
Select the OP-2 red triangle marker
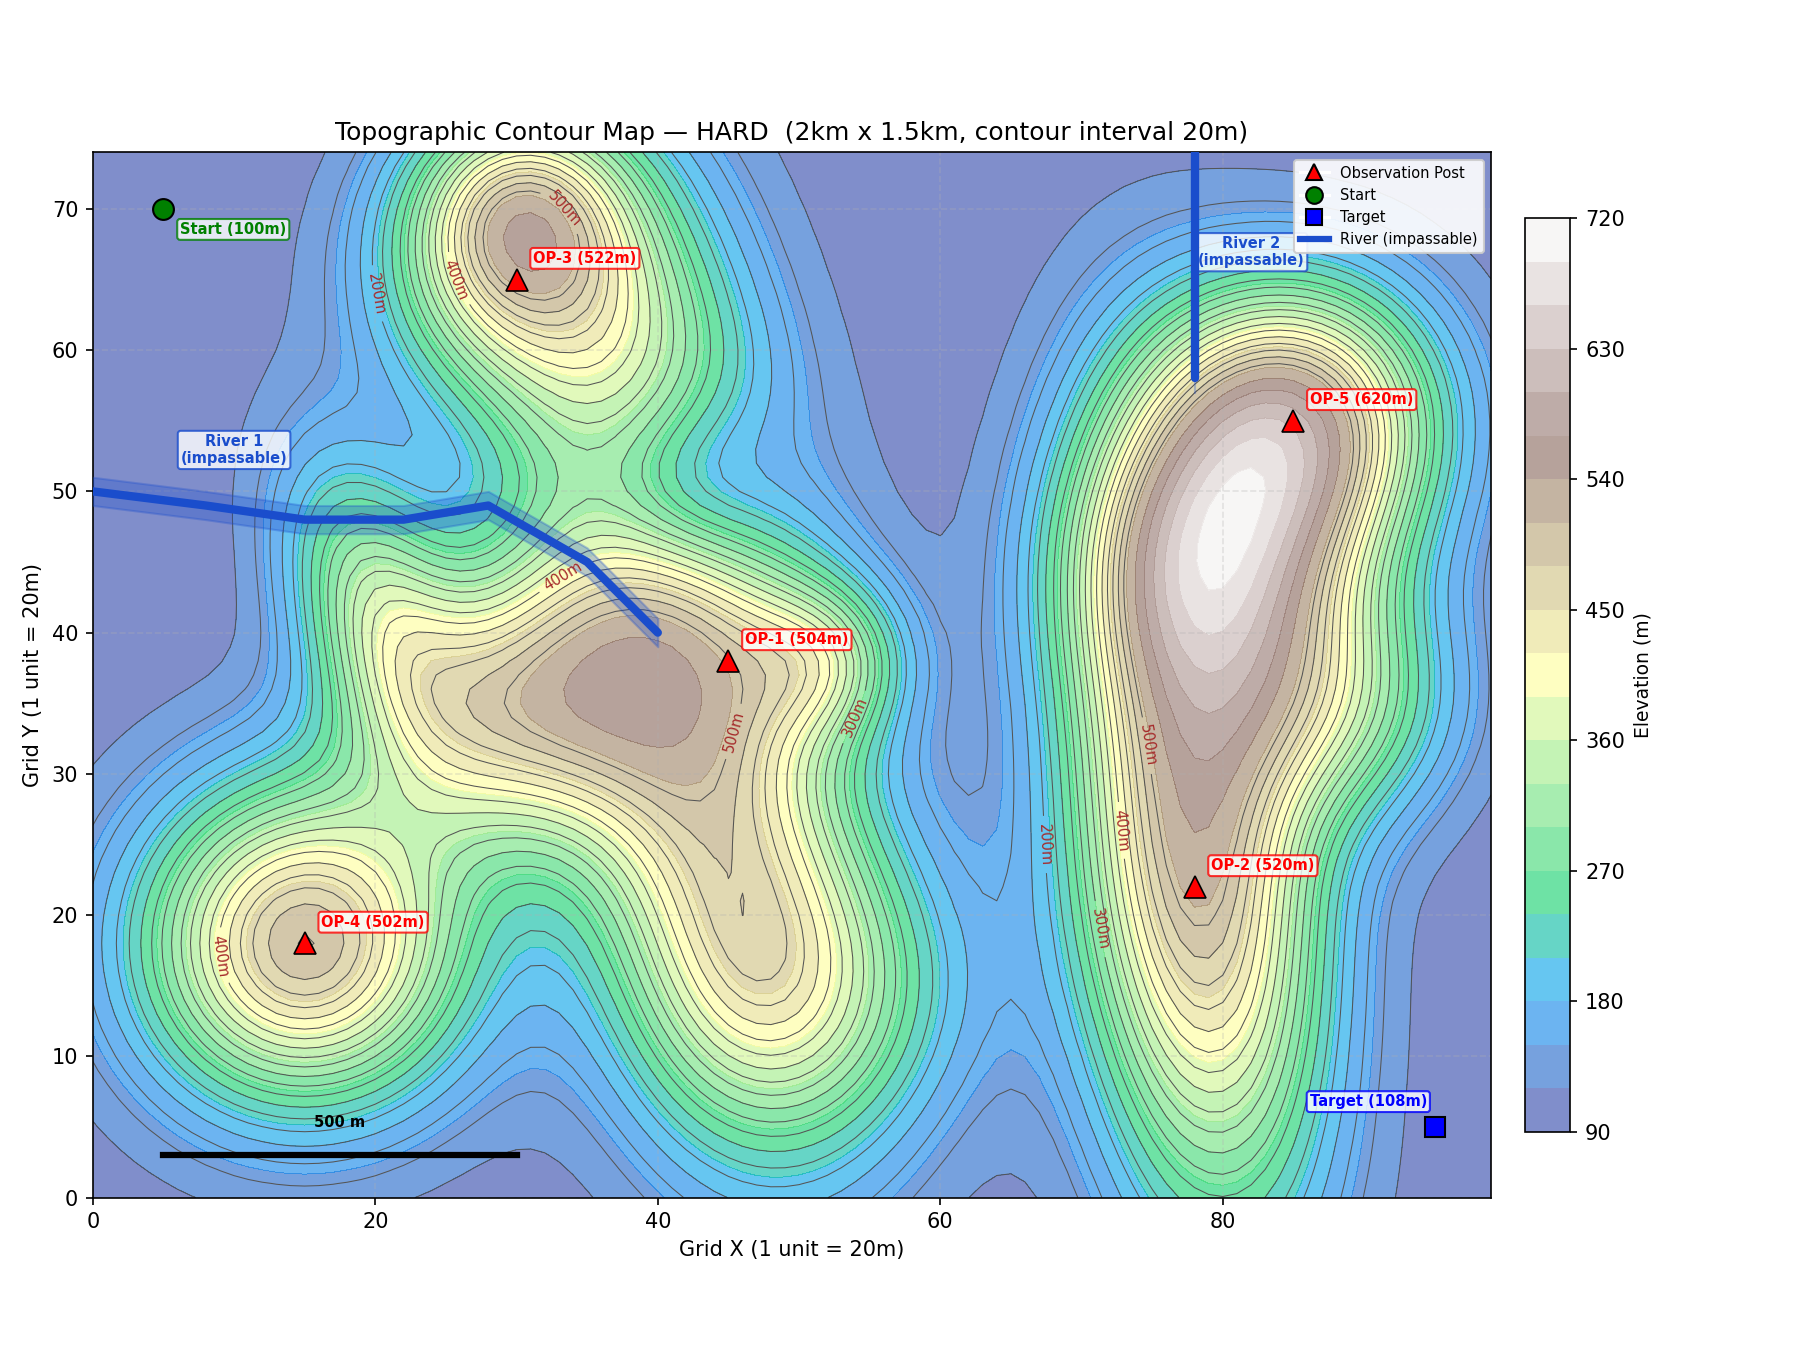click(1194, 887)
